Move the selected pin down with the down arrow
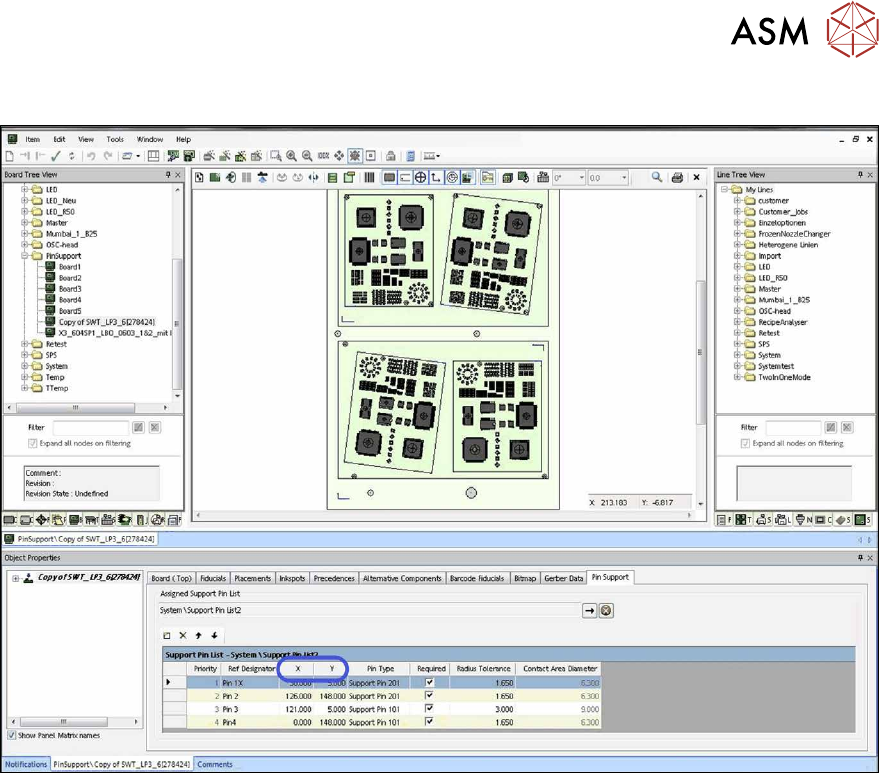Viewport: 879px width, 773px height. [214, 635]
